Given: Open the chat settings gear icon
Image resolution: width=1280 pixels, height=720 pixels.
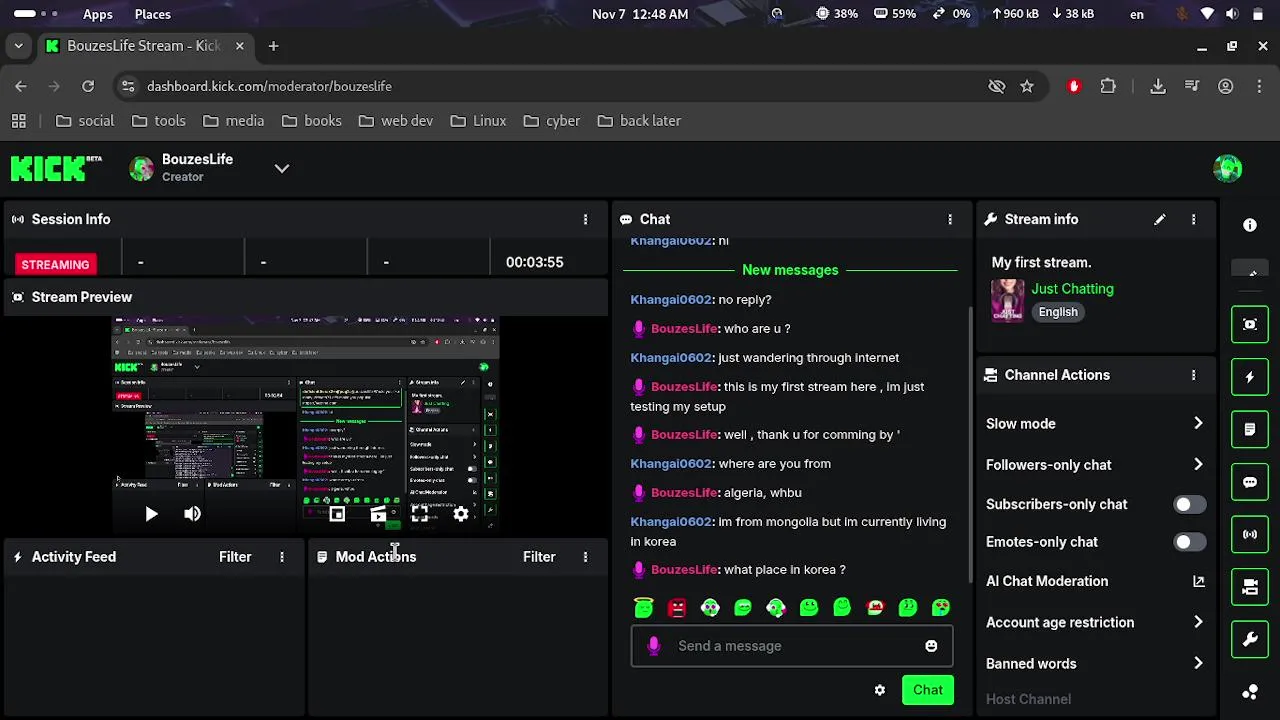Looking at the screenshot, I should coord(880,690).
